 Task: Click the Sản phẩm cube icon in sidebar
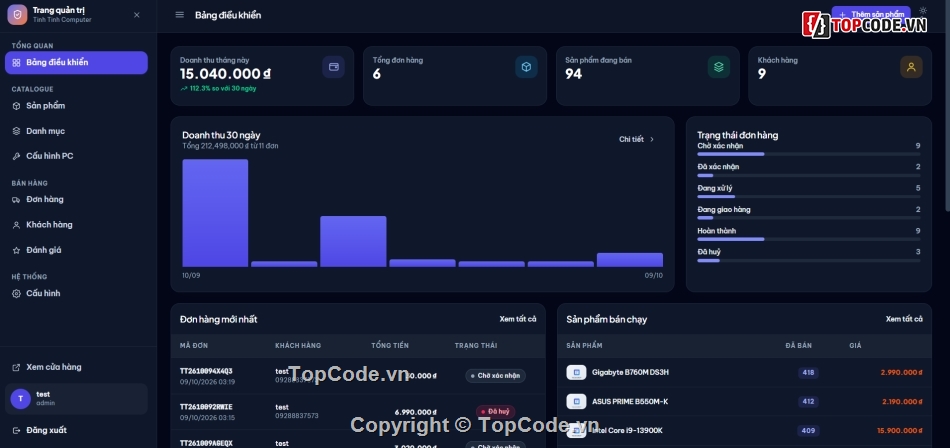click(16, 105)
